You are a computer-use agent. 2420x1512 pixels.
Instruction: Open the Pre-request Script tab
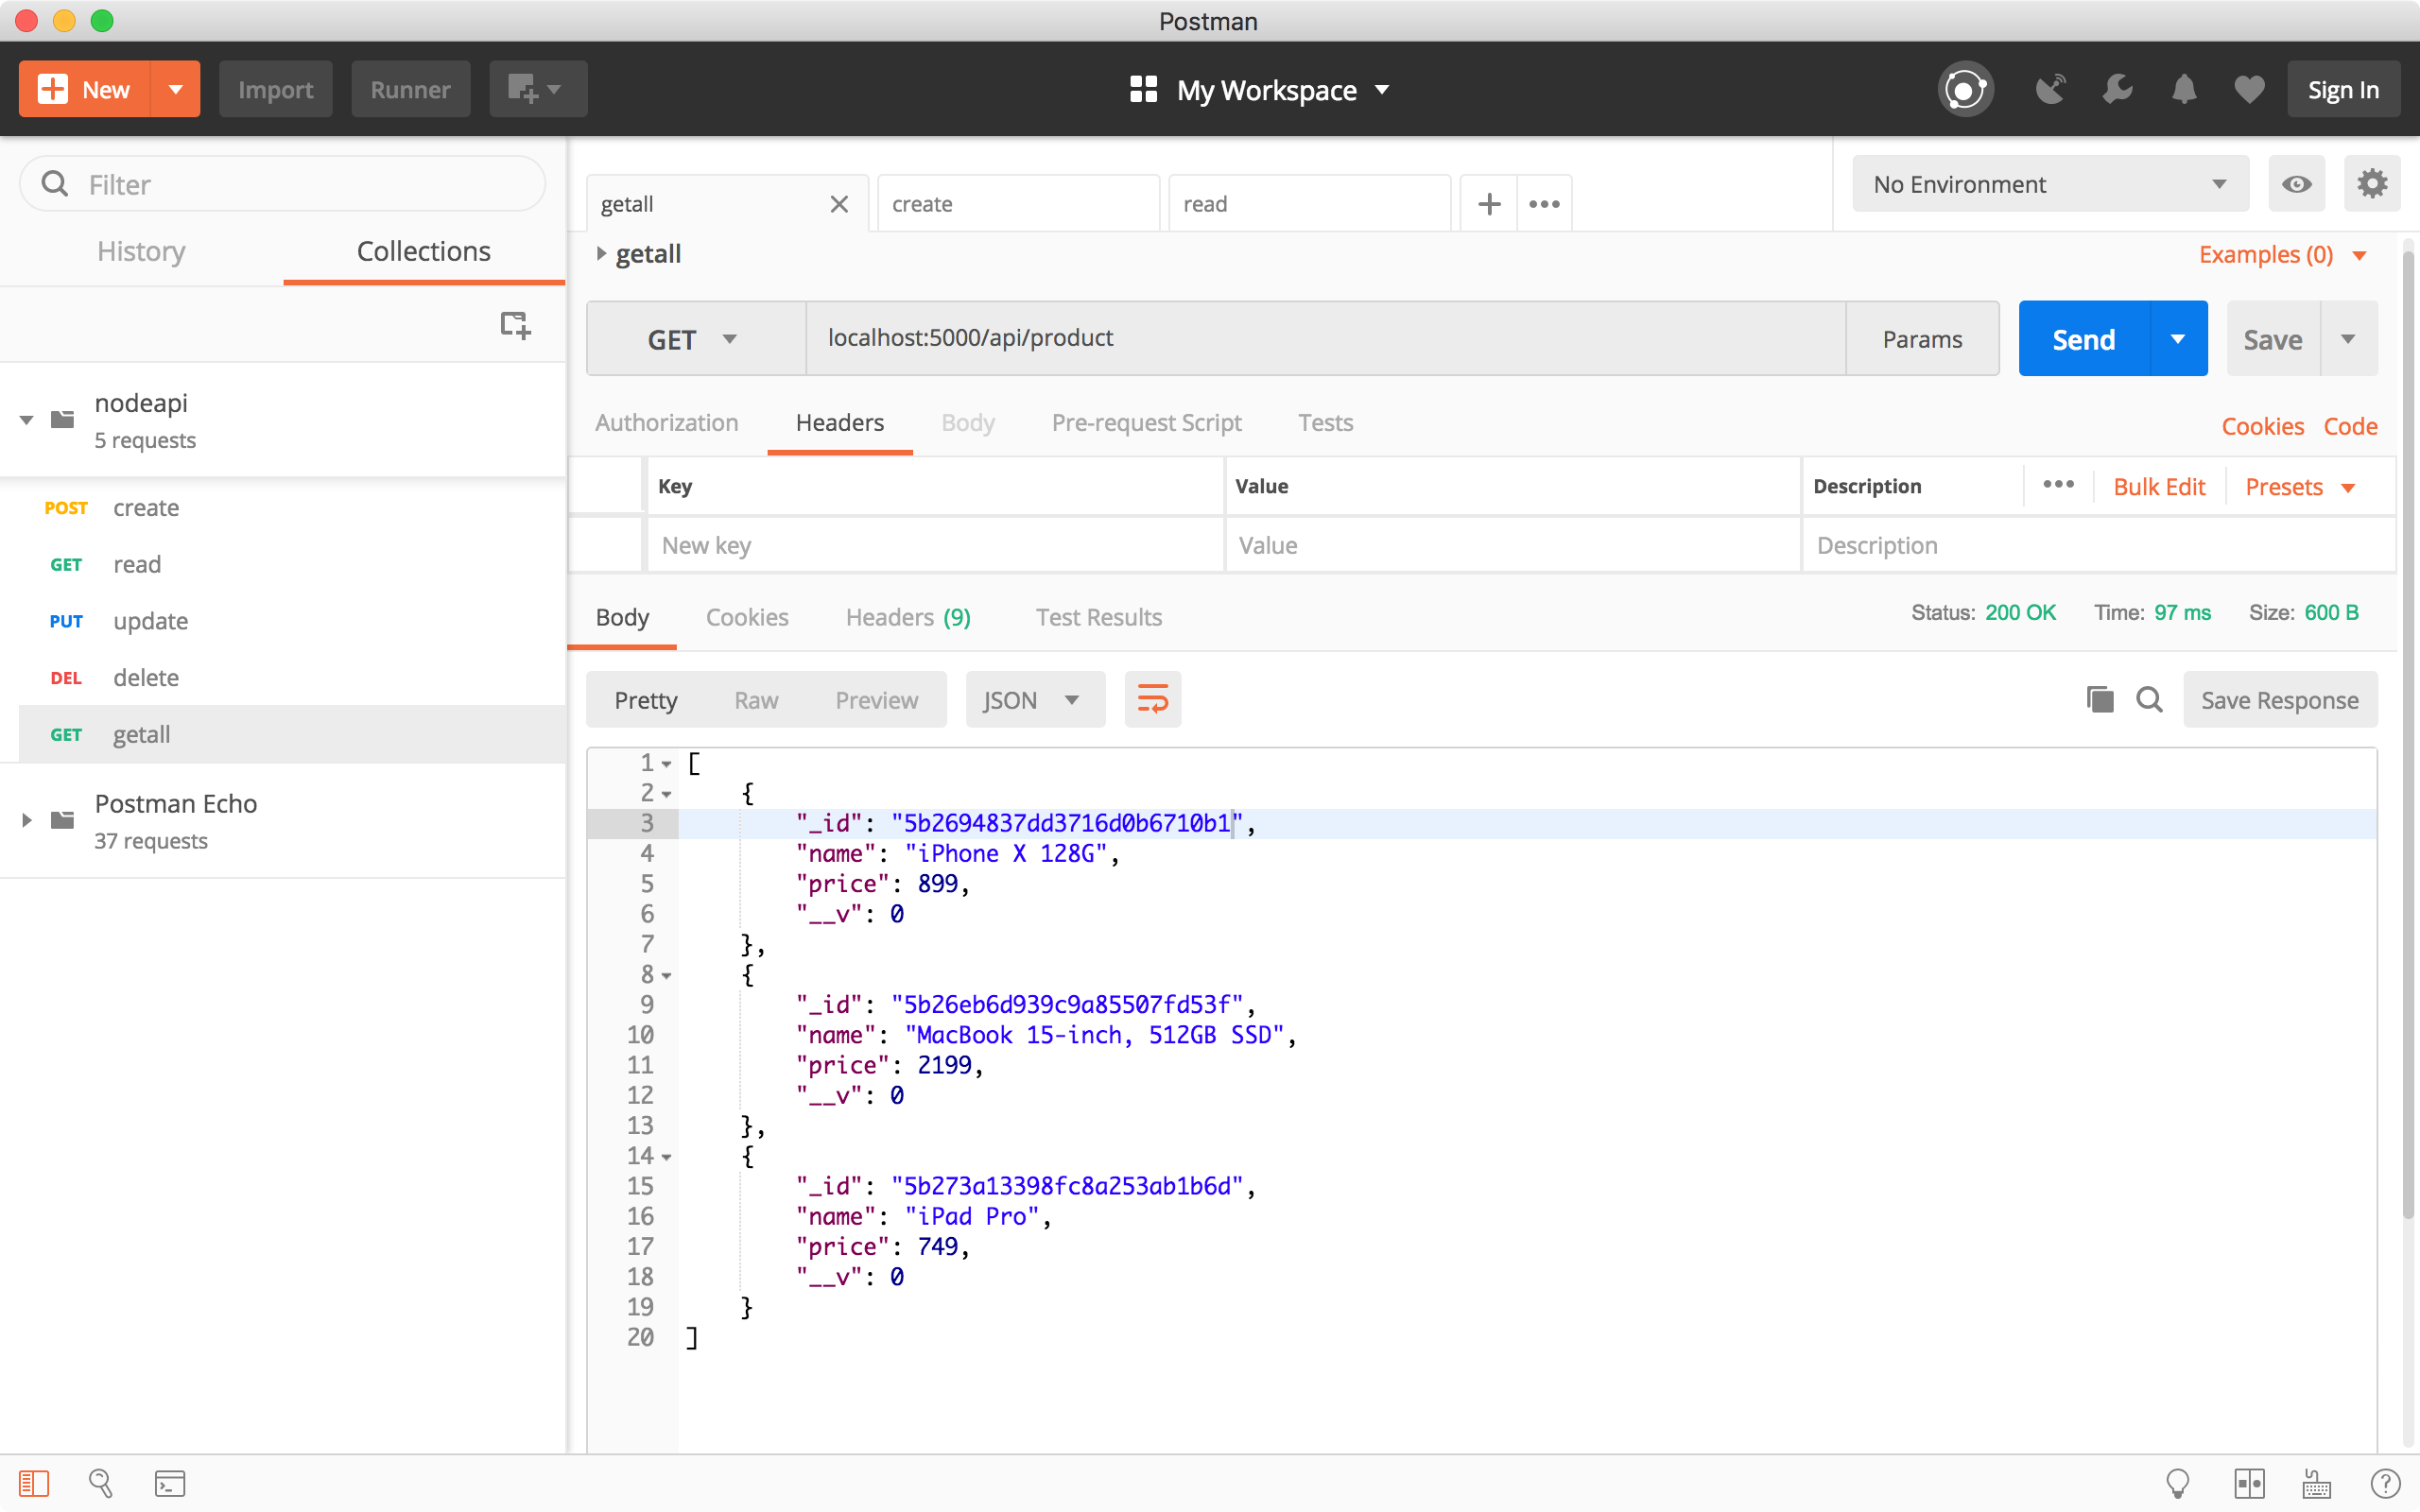pyautogui.click(x=1146, y=423)
